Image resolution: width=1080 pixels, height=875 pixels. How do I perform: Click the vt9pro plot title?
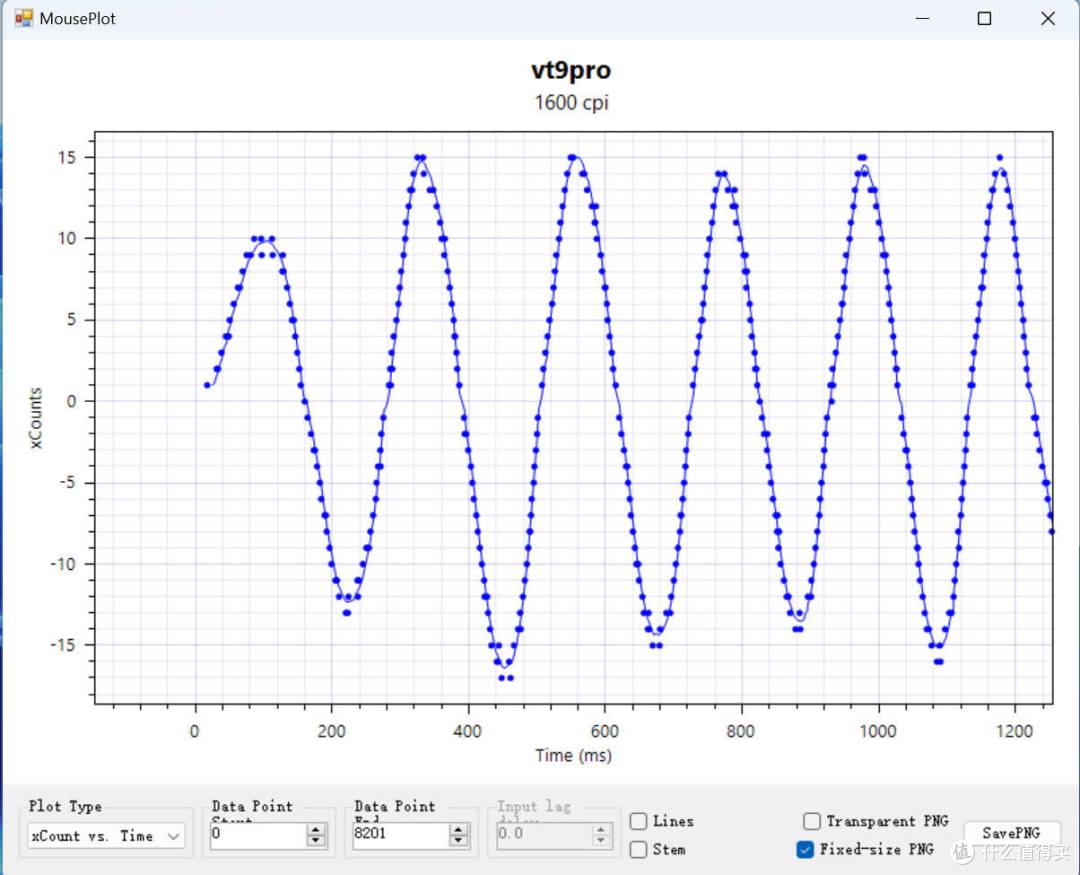(x=571, y=70)
